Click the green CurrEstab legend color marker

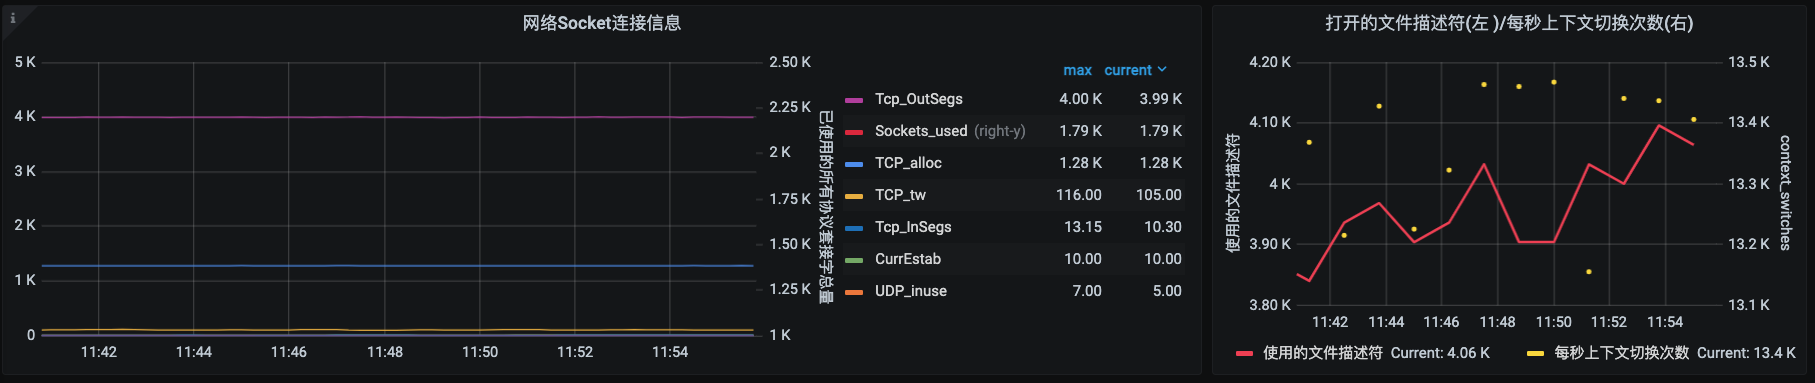[x=854, y=260]
